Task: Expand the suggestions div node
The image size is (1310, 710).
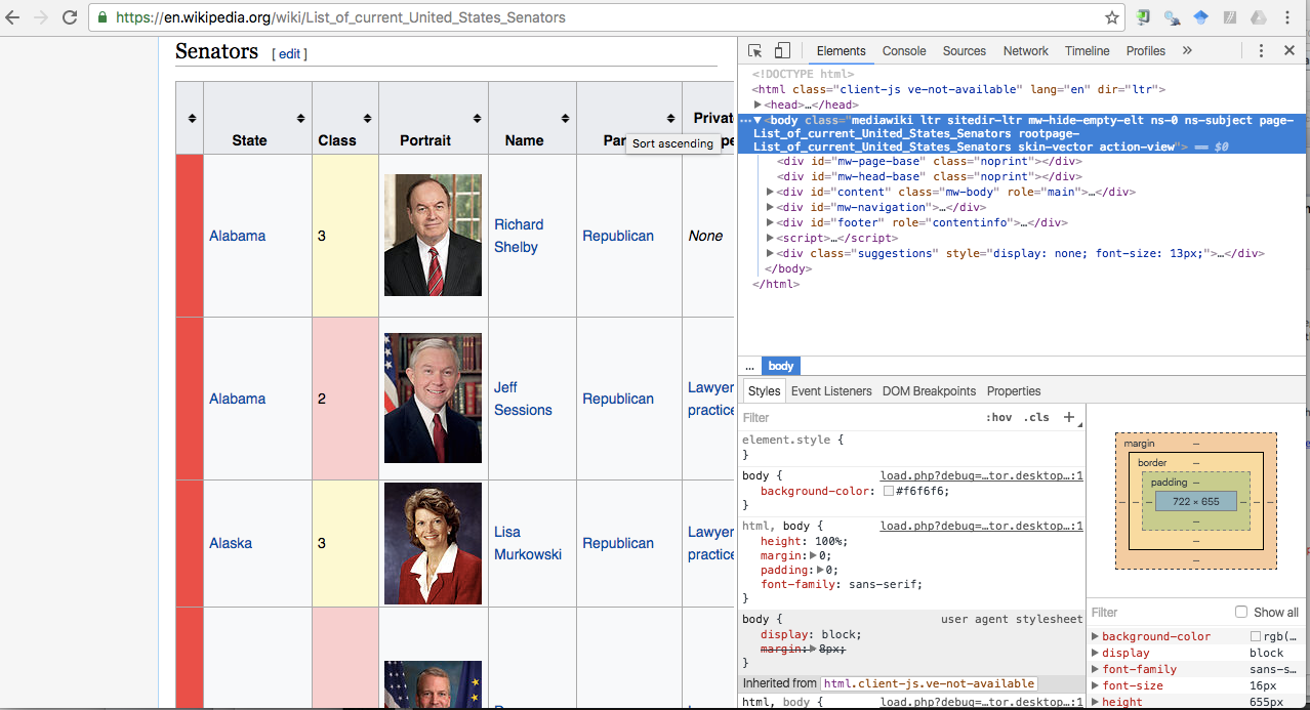Action: pyautogui.click(x=770, y=254)
